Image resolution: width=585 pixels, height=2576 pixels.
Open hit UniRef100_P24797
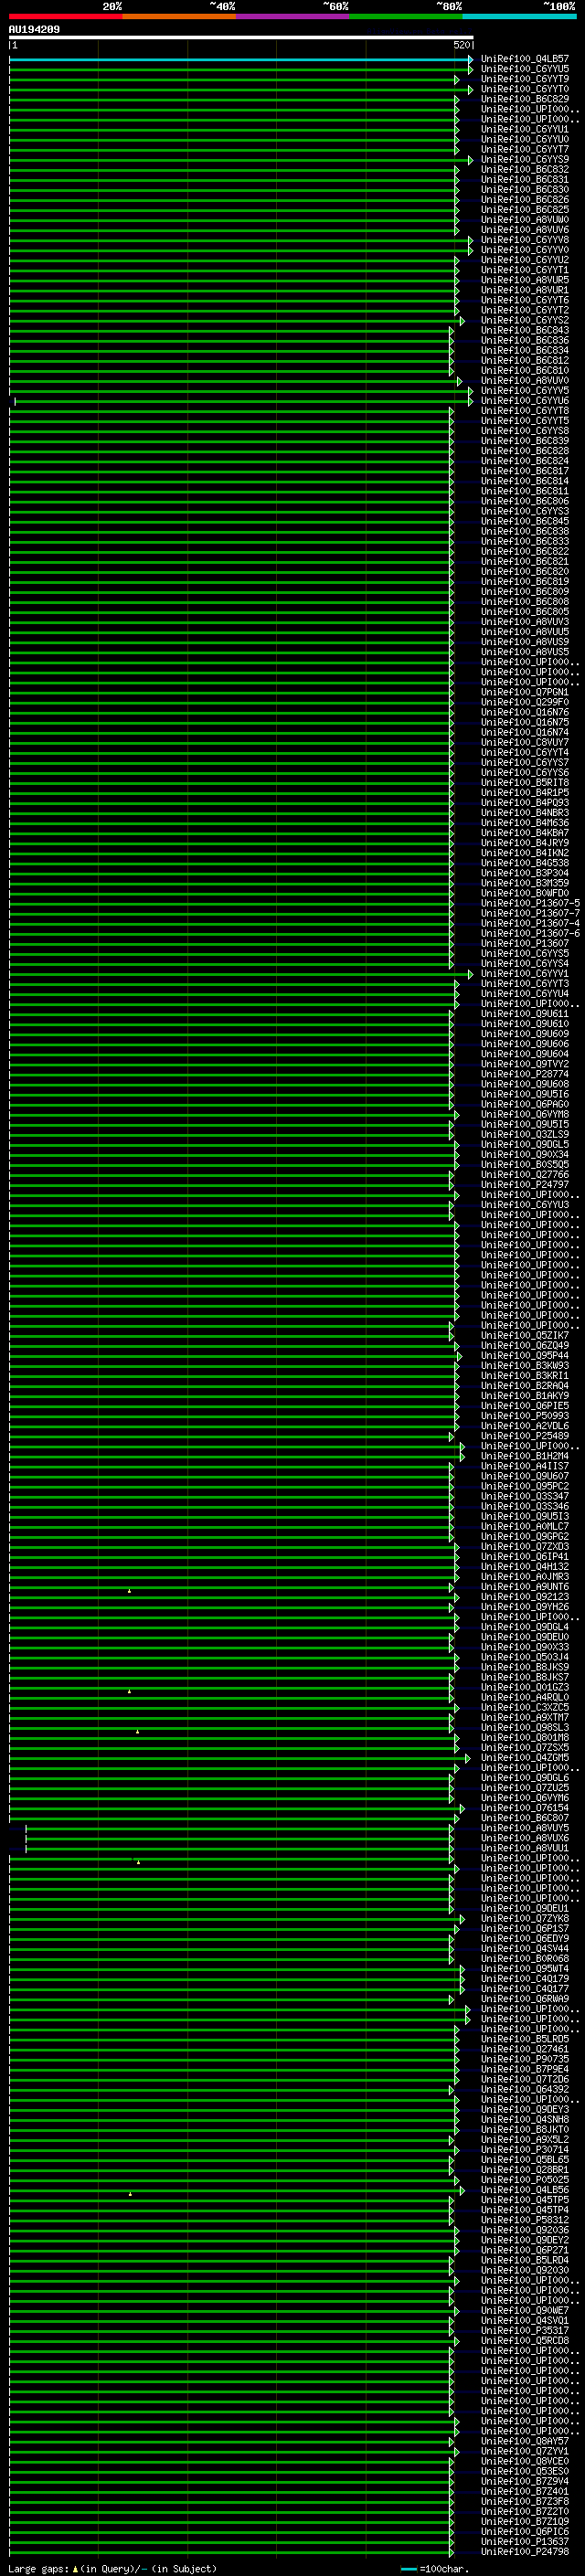pyautogui.click(x=525, y=1184)
